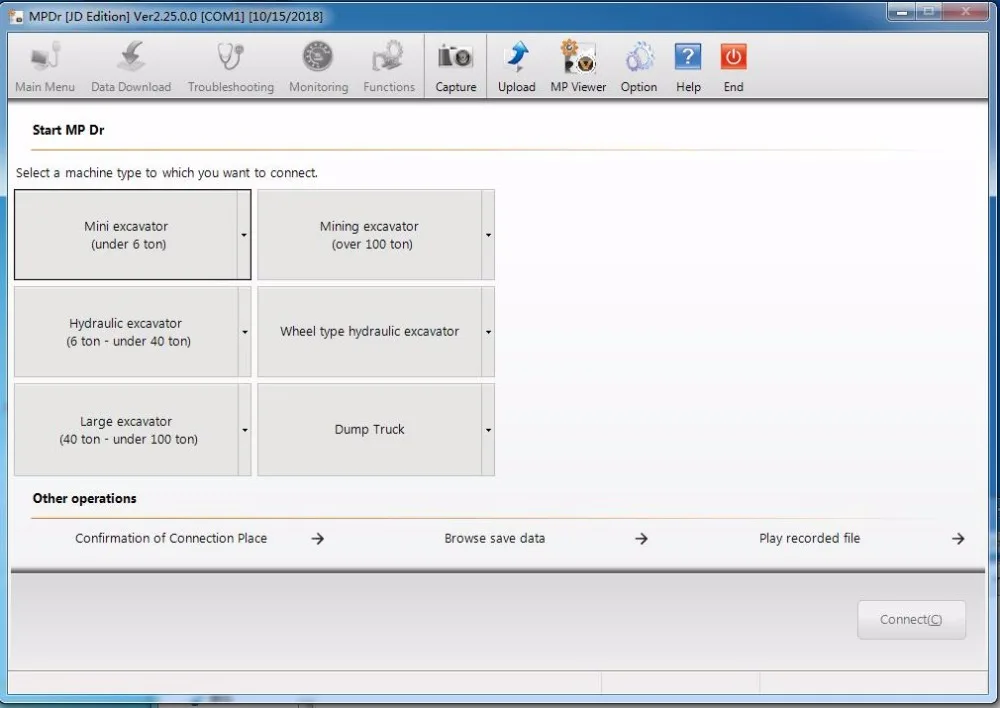
Task: Select Large excavator 40-100 ton
Action: pyautogui.click(x=126, y=430)
